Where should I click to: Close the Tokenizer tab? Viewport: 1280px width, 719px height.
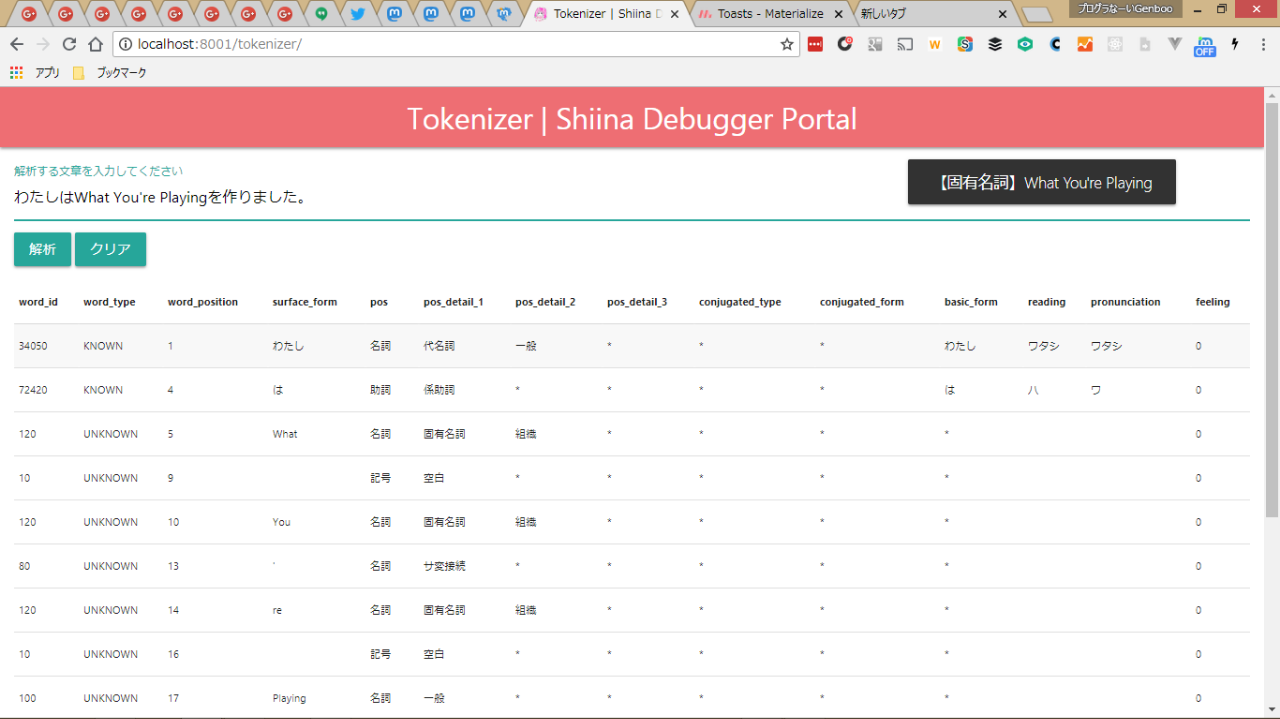point(675,14)
